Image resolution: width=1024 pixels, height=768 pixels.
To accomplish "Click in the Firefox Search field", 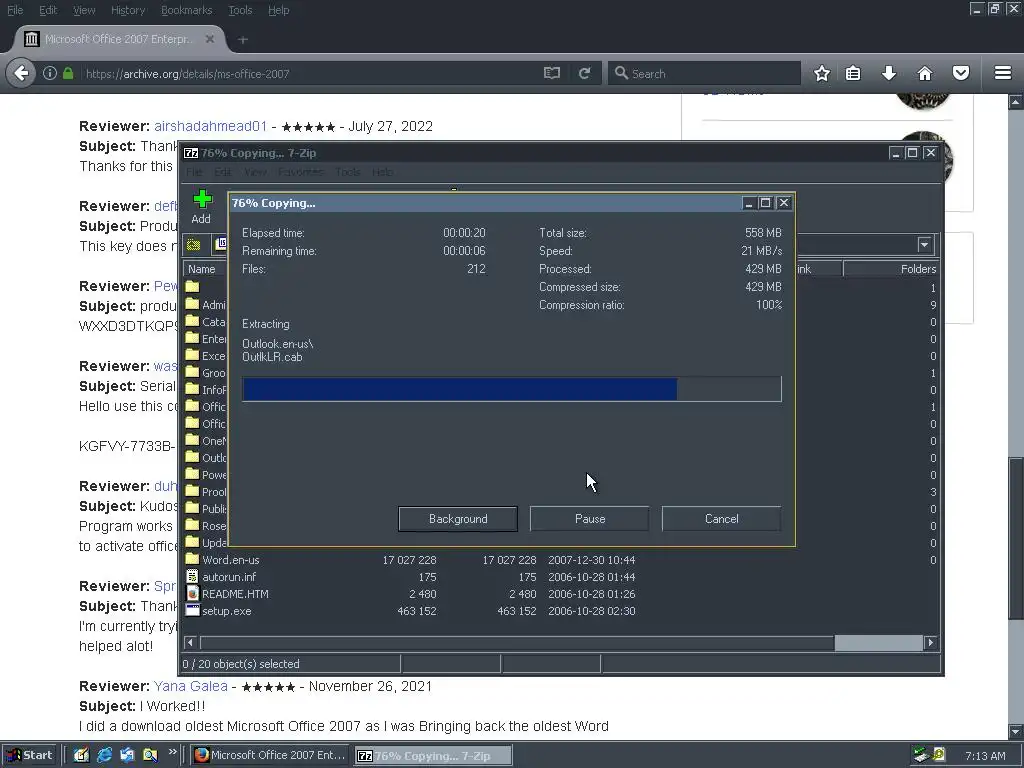I will click(704, 73).
